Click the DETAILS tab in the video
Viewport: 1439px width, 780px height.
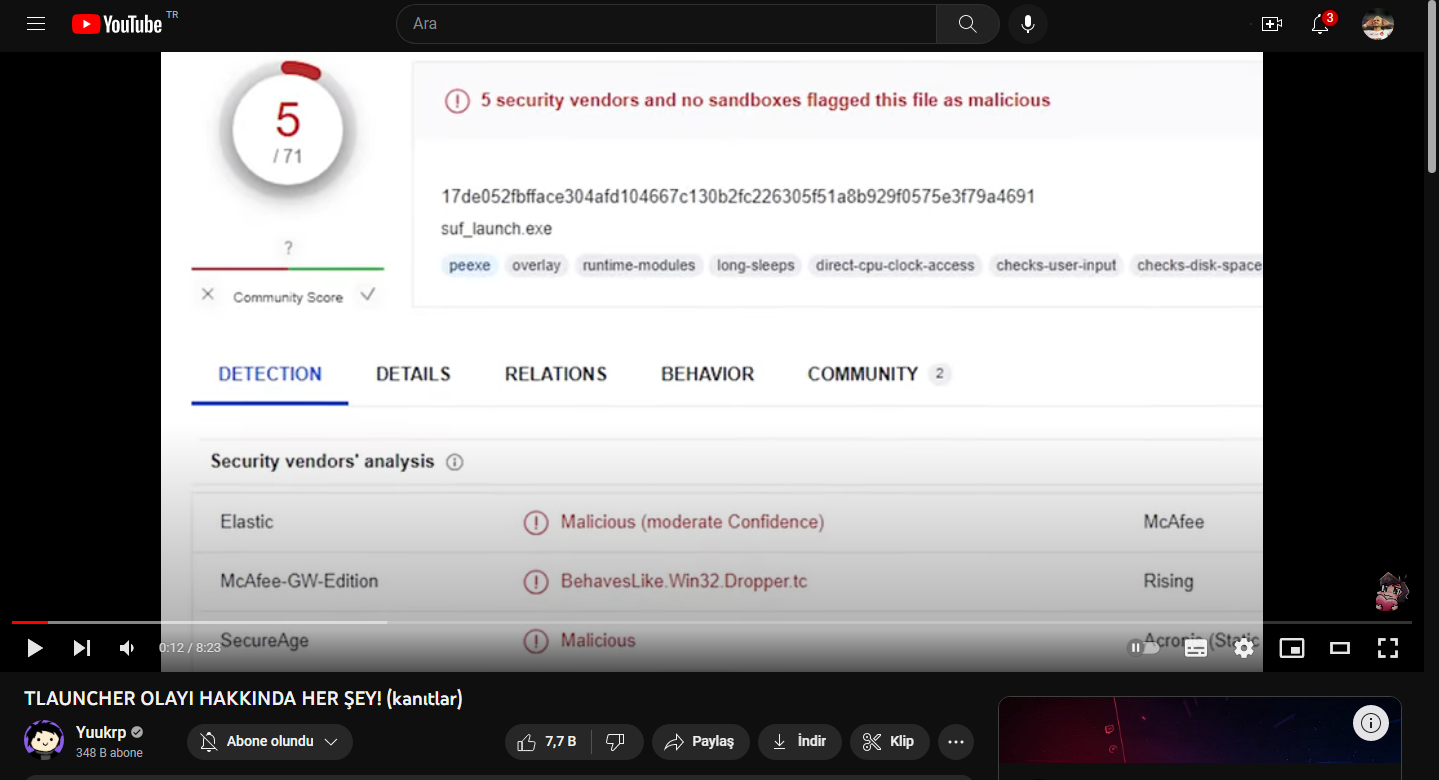coord(413,374)
